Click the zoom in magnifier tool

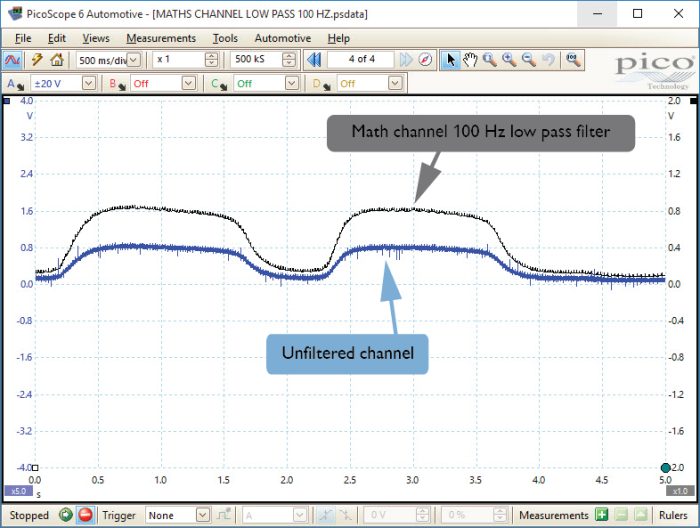click(x=509, y=59)
